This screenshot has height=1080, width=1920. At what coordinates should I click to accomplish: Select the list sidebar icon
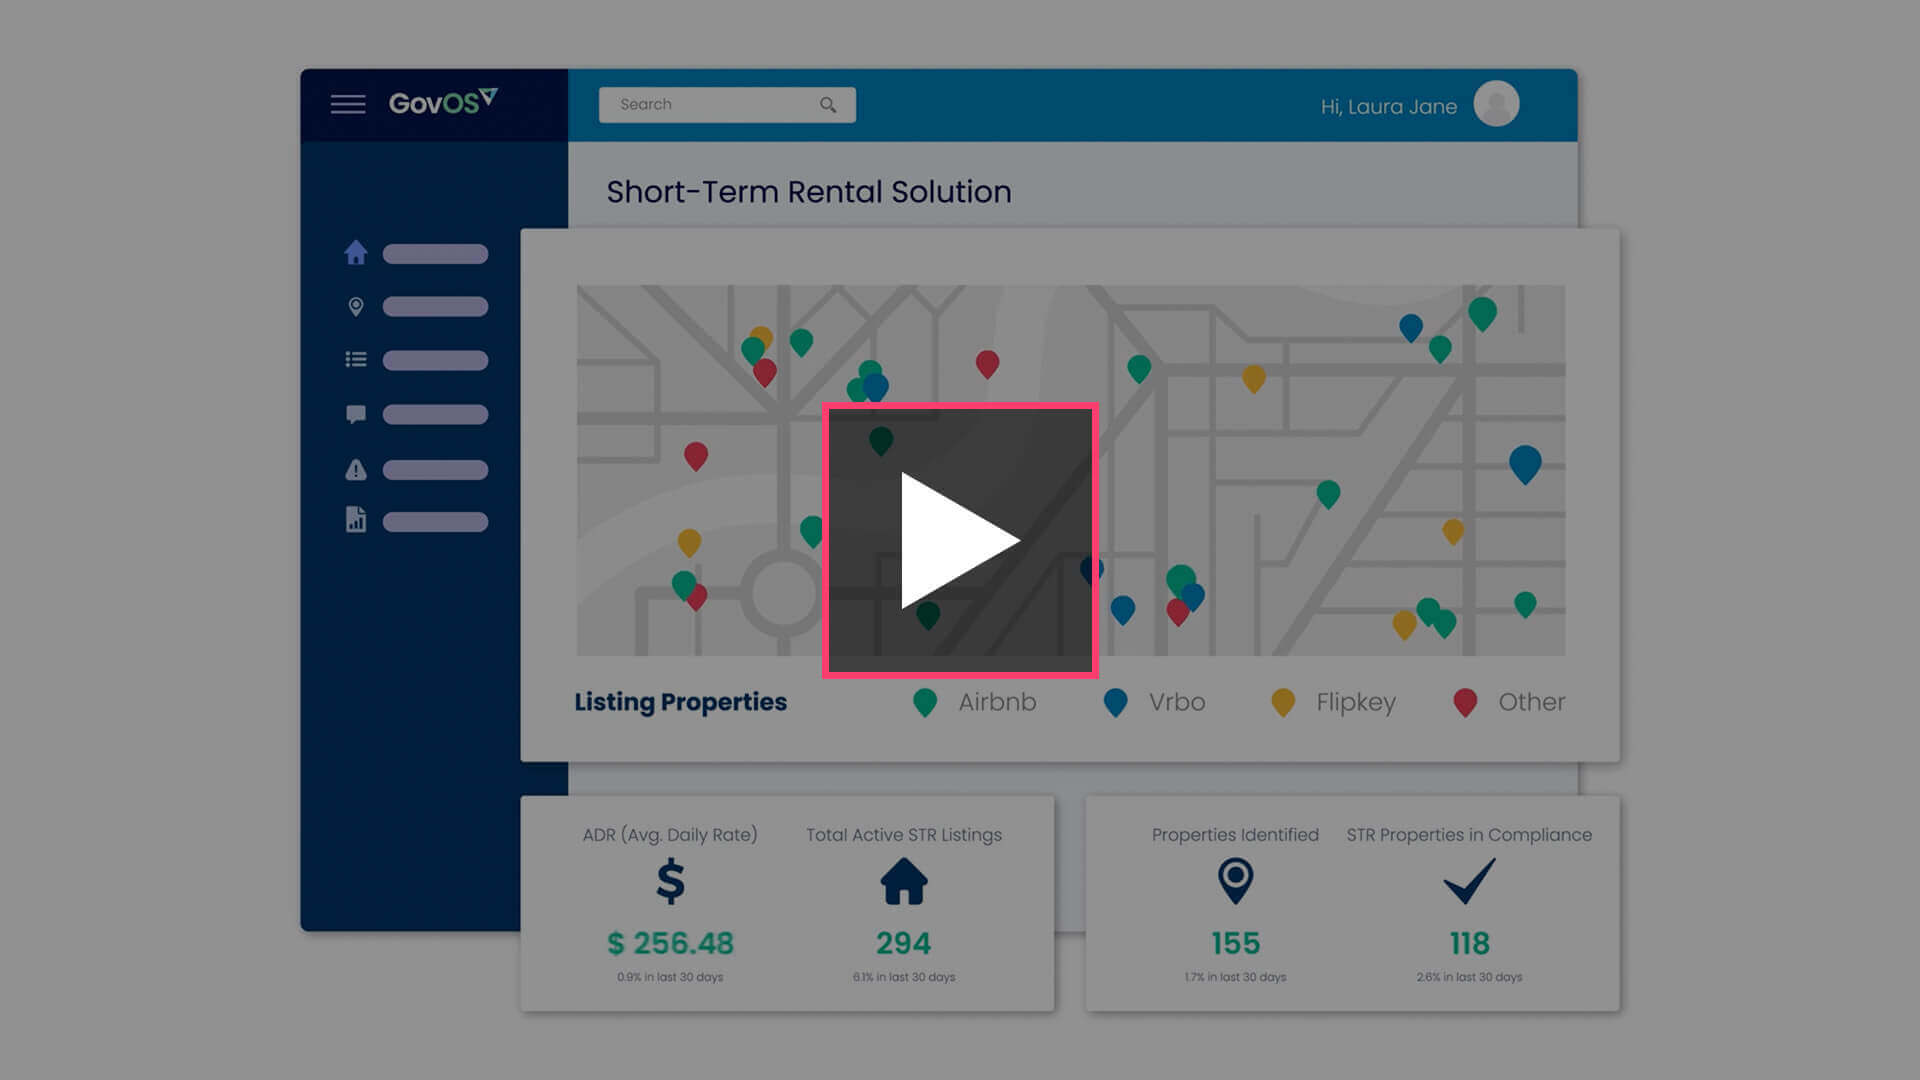[356, 360]
